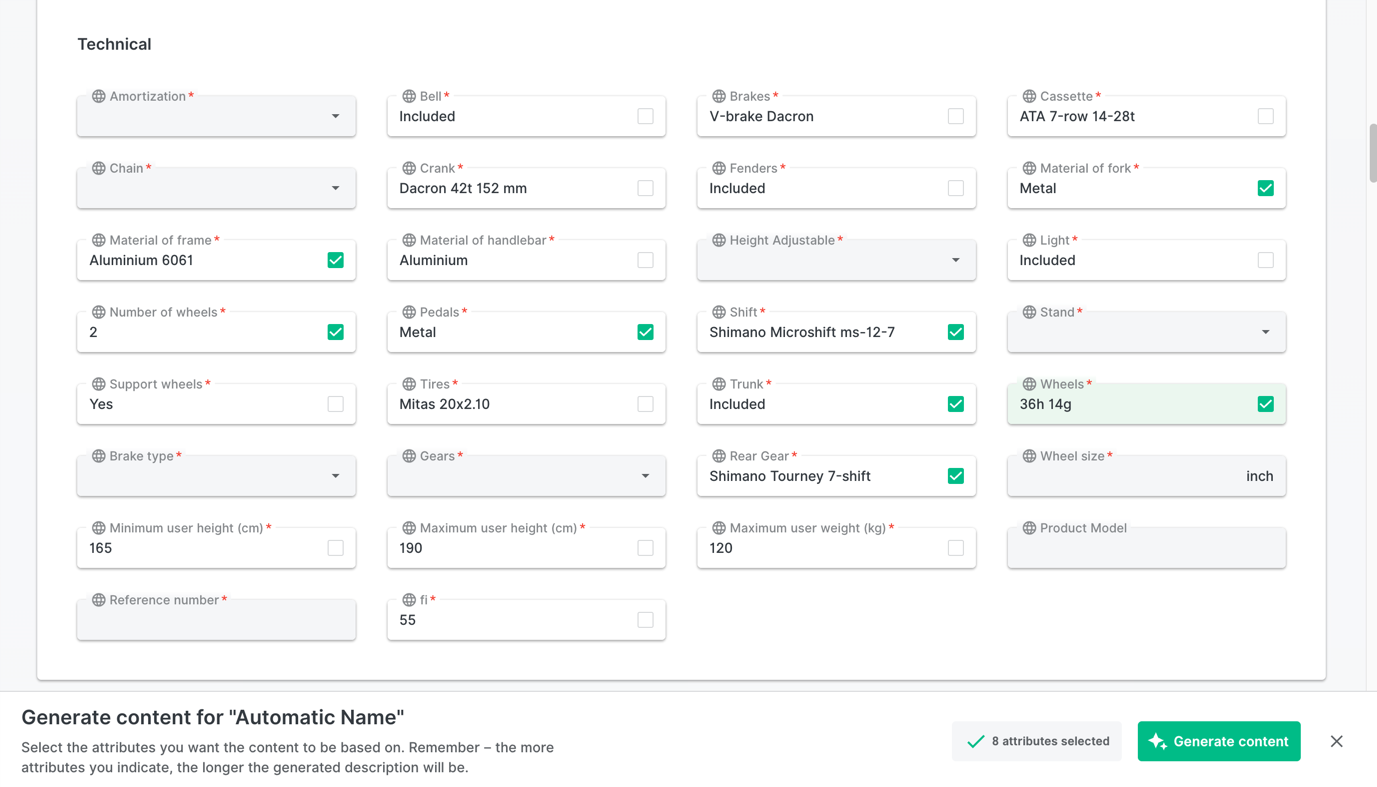The image size is (1377, 787).
Task: Deselect the Trunk attribute checkbox
Action: point(955,404)
